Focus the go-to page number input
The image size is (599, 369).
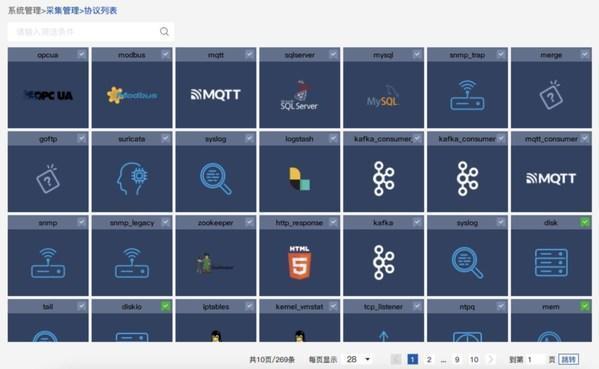(x=535, y=359)
